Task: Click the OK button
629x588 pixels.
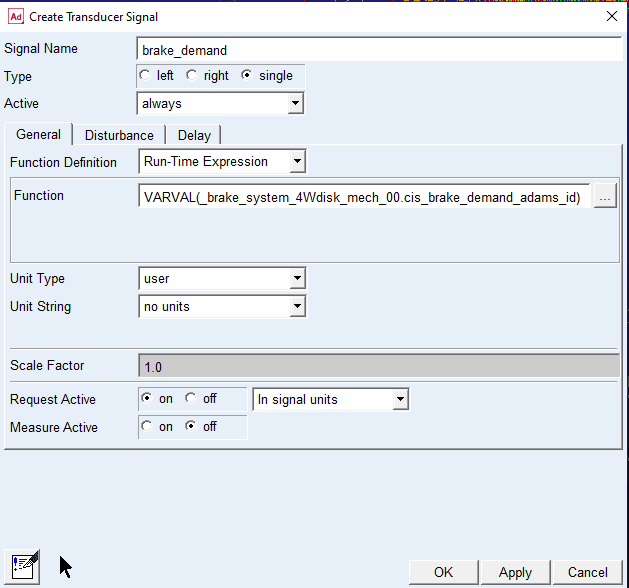Action: coord(443,572)
